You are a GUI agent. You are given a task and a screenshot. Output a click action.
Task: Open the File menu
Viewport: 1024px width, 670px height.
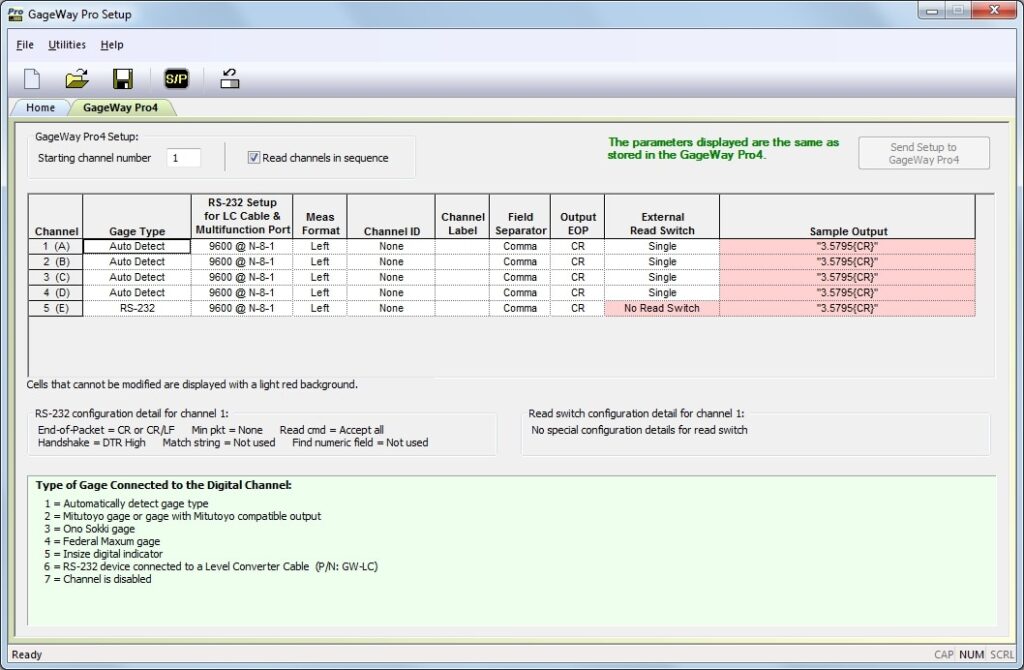[25, 44]
